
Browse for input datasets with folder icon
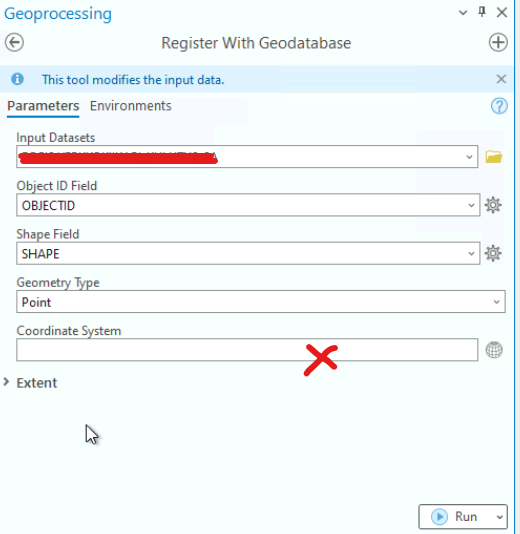tap(494, 157)
